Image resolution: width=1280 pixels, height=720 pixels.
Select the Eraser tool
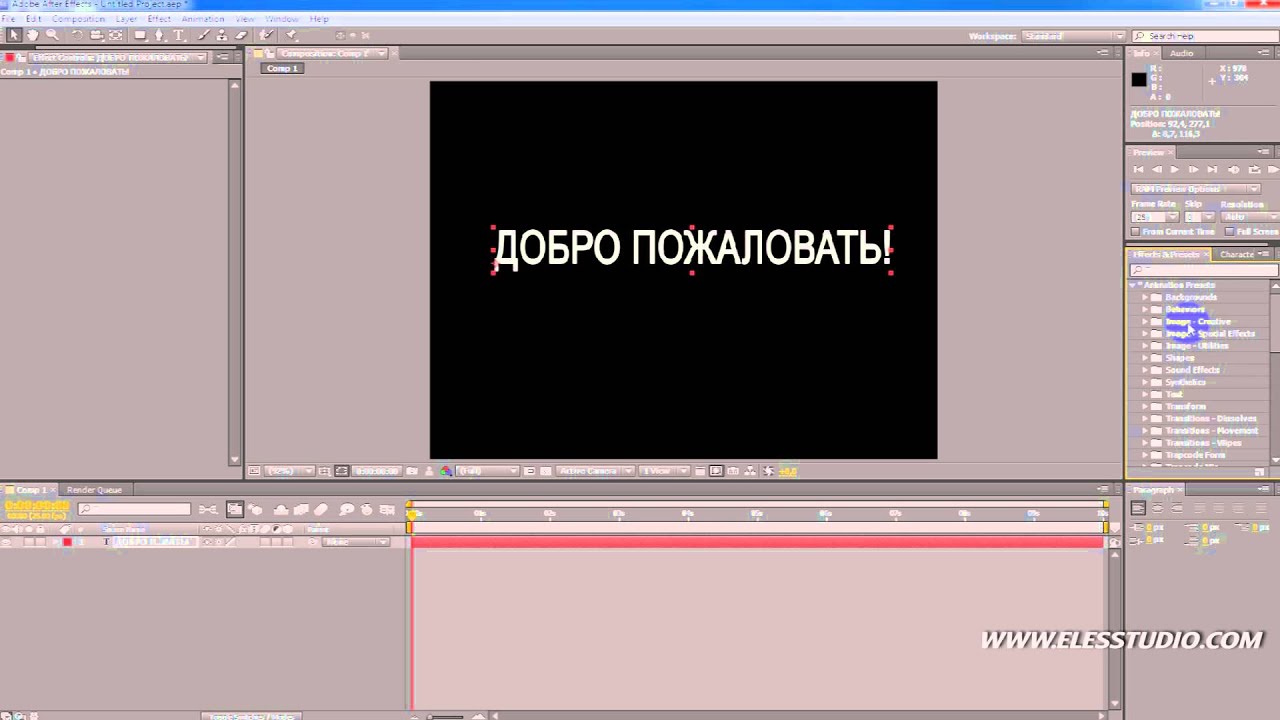point(241,35)
